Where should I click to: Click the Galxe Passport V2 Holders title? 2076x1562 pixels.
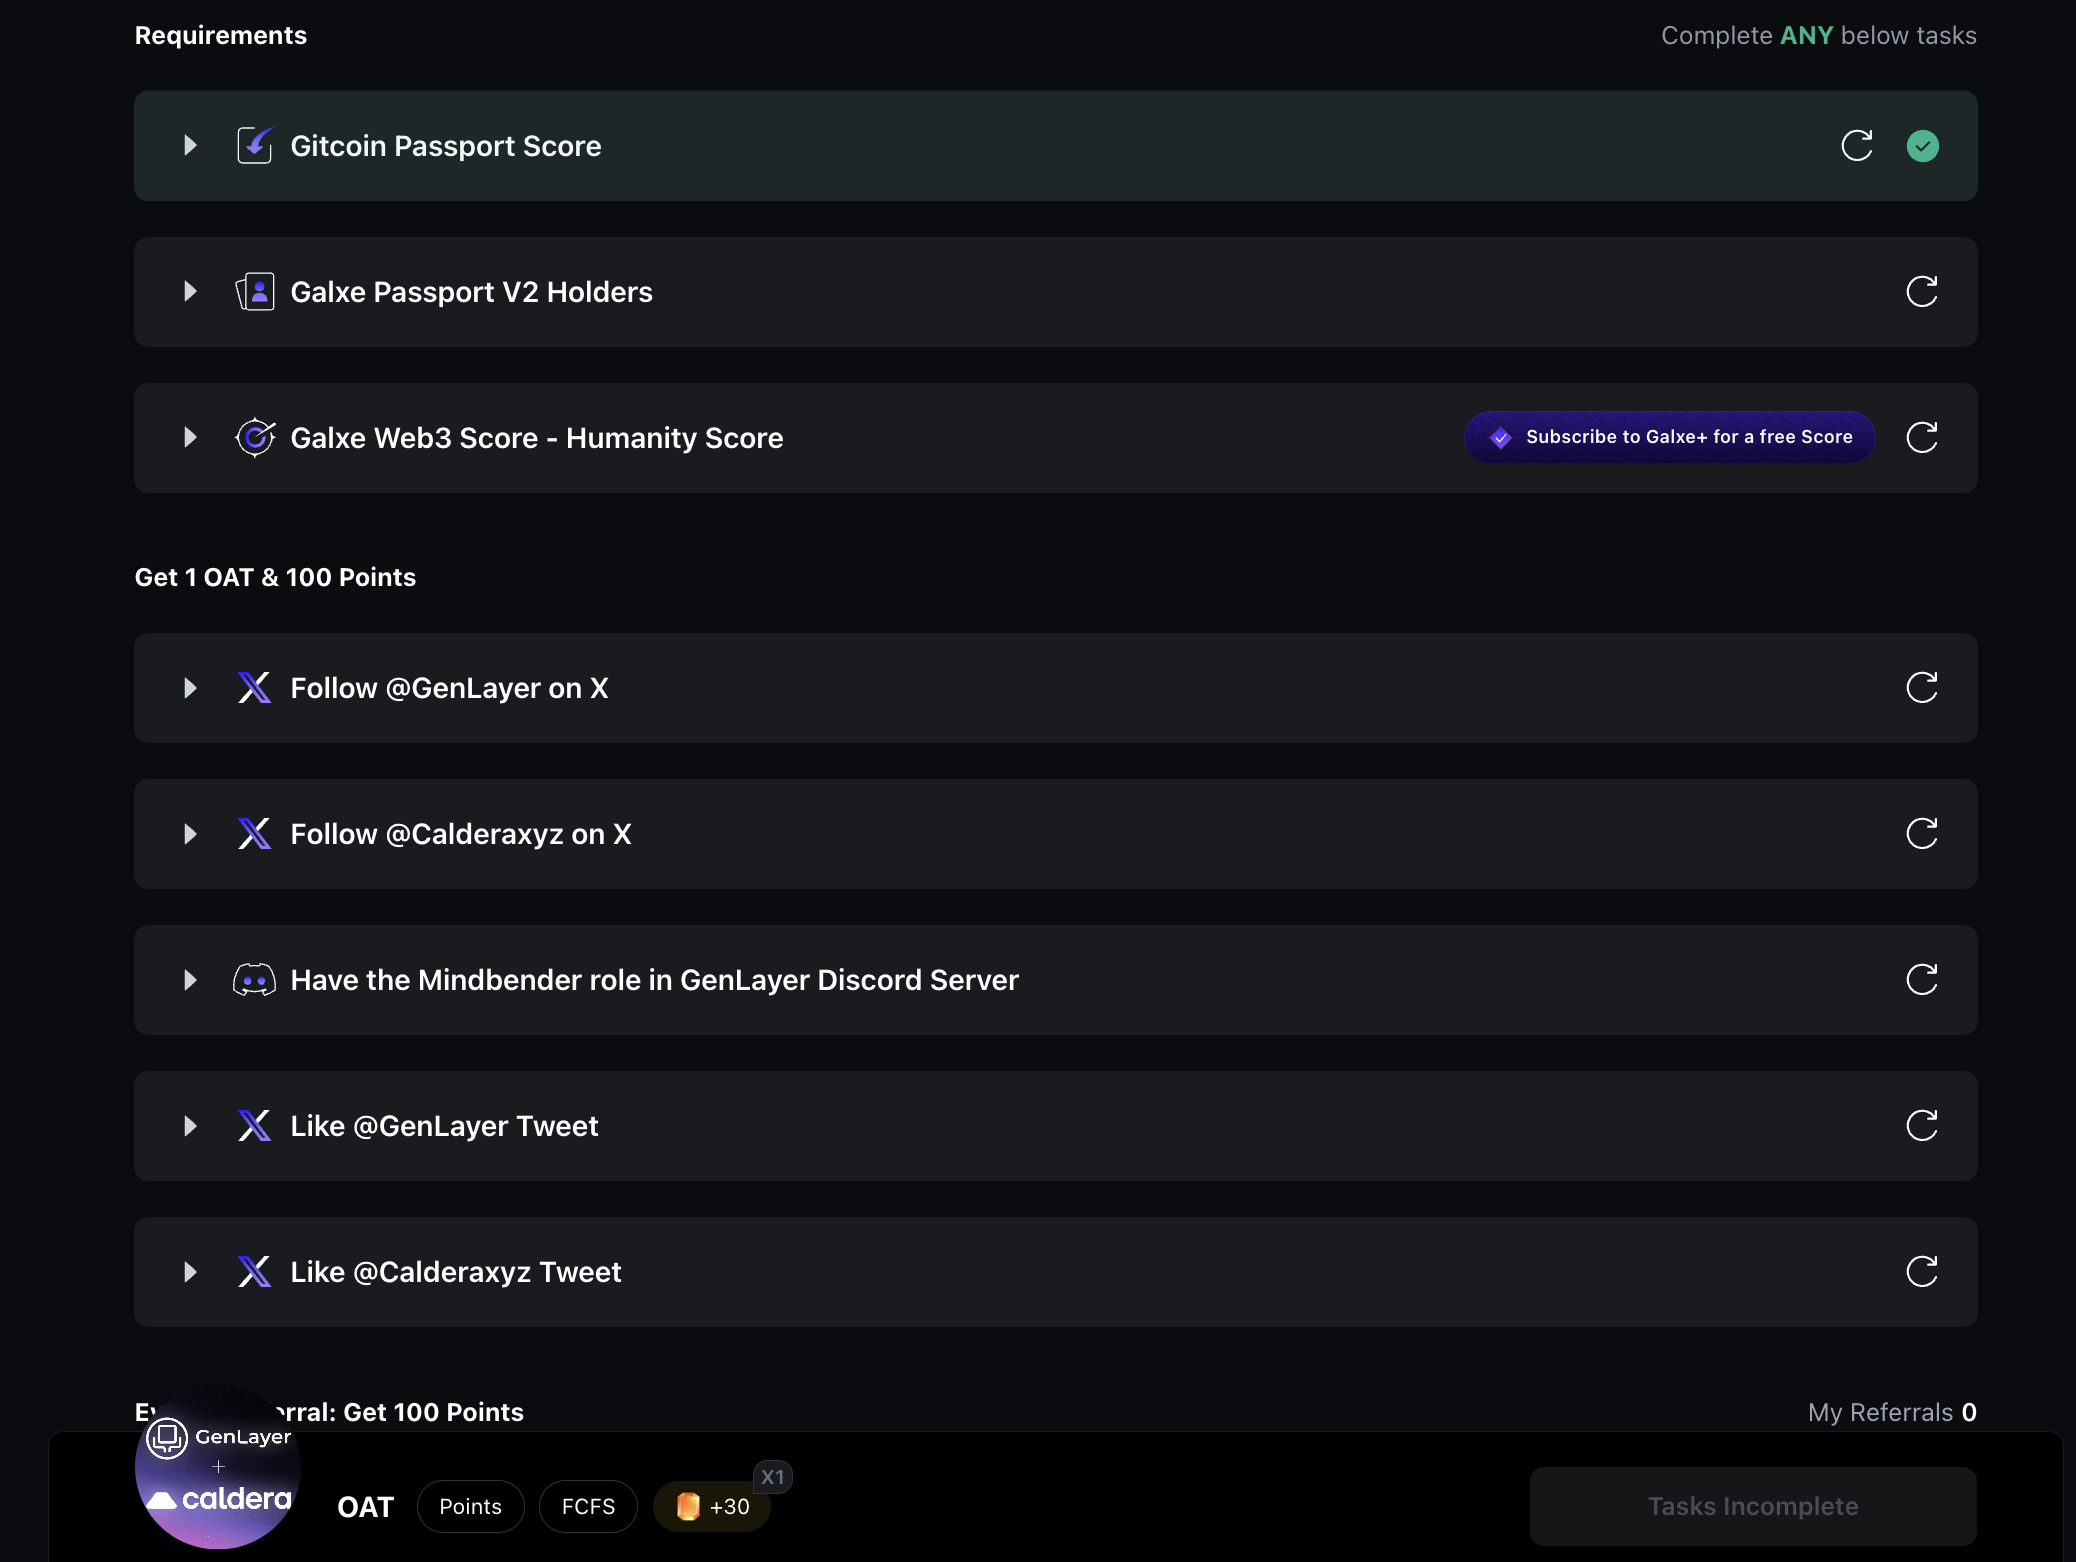tap(471, 292)
